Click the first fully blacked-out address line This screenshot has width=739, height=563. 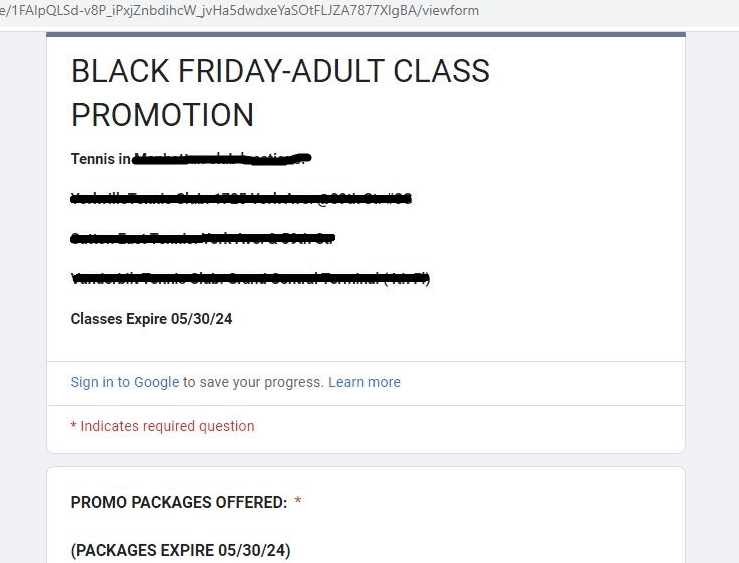241,199
